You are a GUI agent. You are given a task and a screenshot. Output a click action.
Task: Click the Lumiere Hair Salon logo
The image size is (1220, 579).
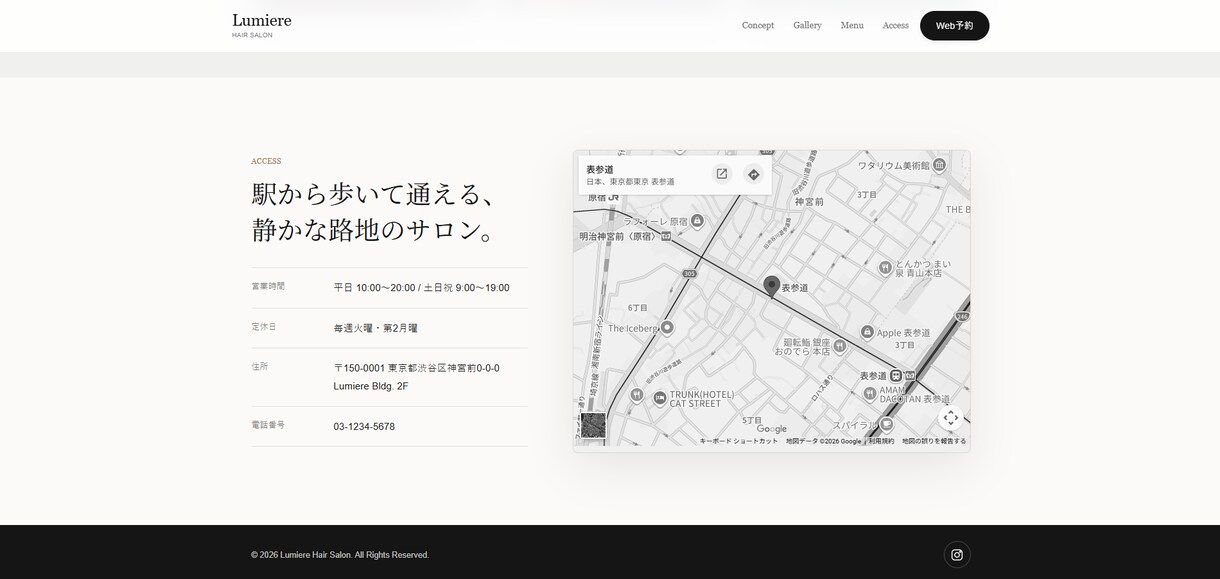262,25
